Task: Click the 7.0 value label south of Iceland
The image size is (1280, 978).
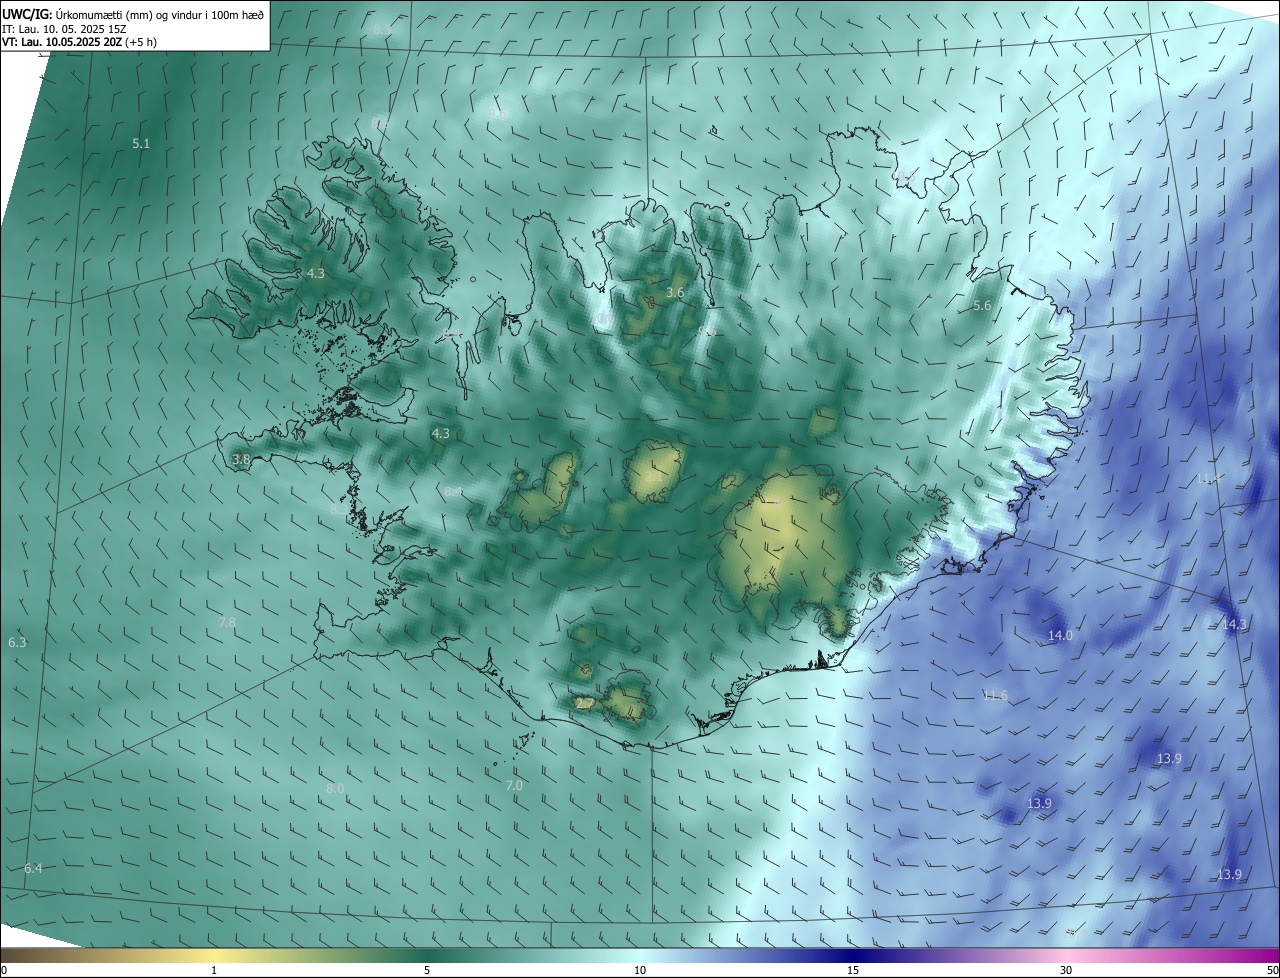Action: [x=514, y=786]
